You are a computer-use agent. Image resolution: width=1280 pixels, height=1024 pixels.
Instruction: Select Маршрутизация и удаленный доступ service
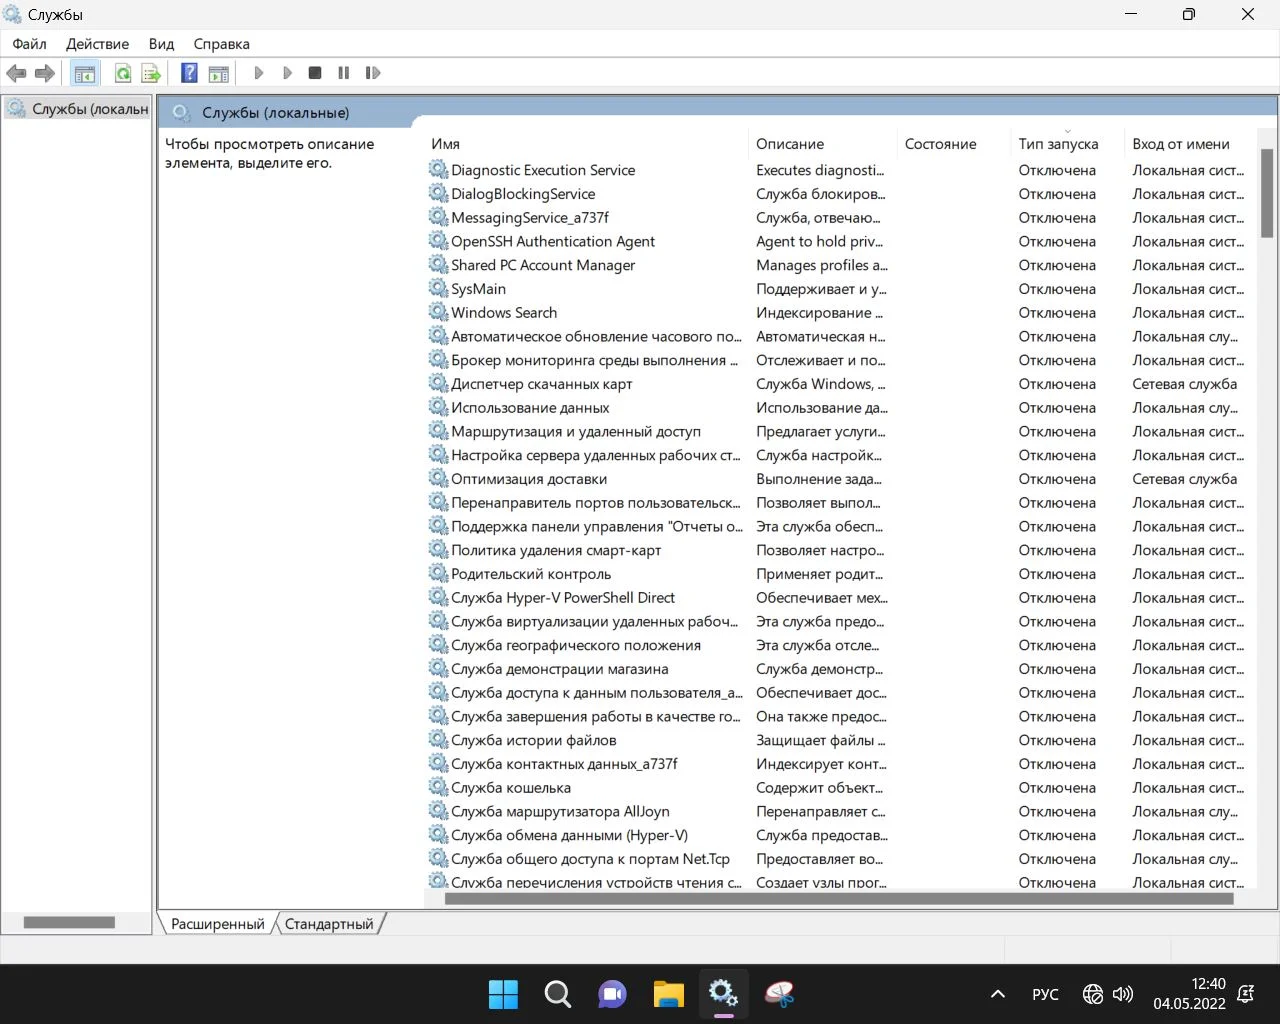pos(576,431)
